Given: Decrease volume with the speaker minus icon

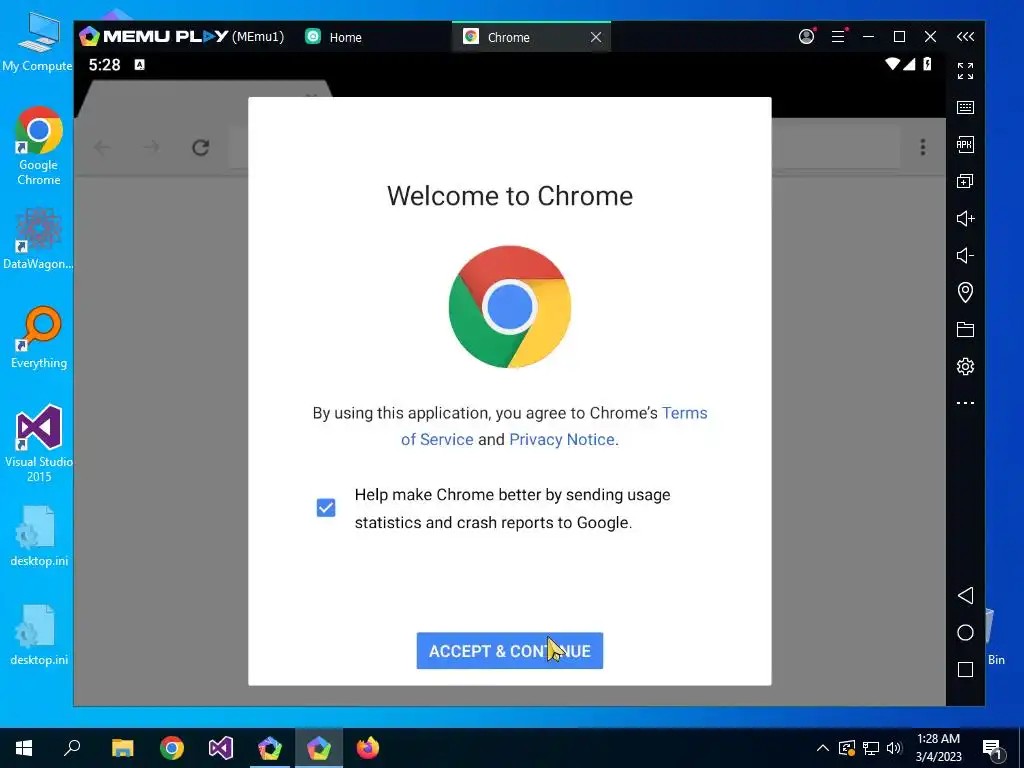Looking at the screenshot, I should [965, 255].
